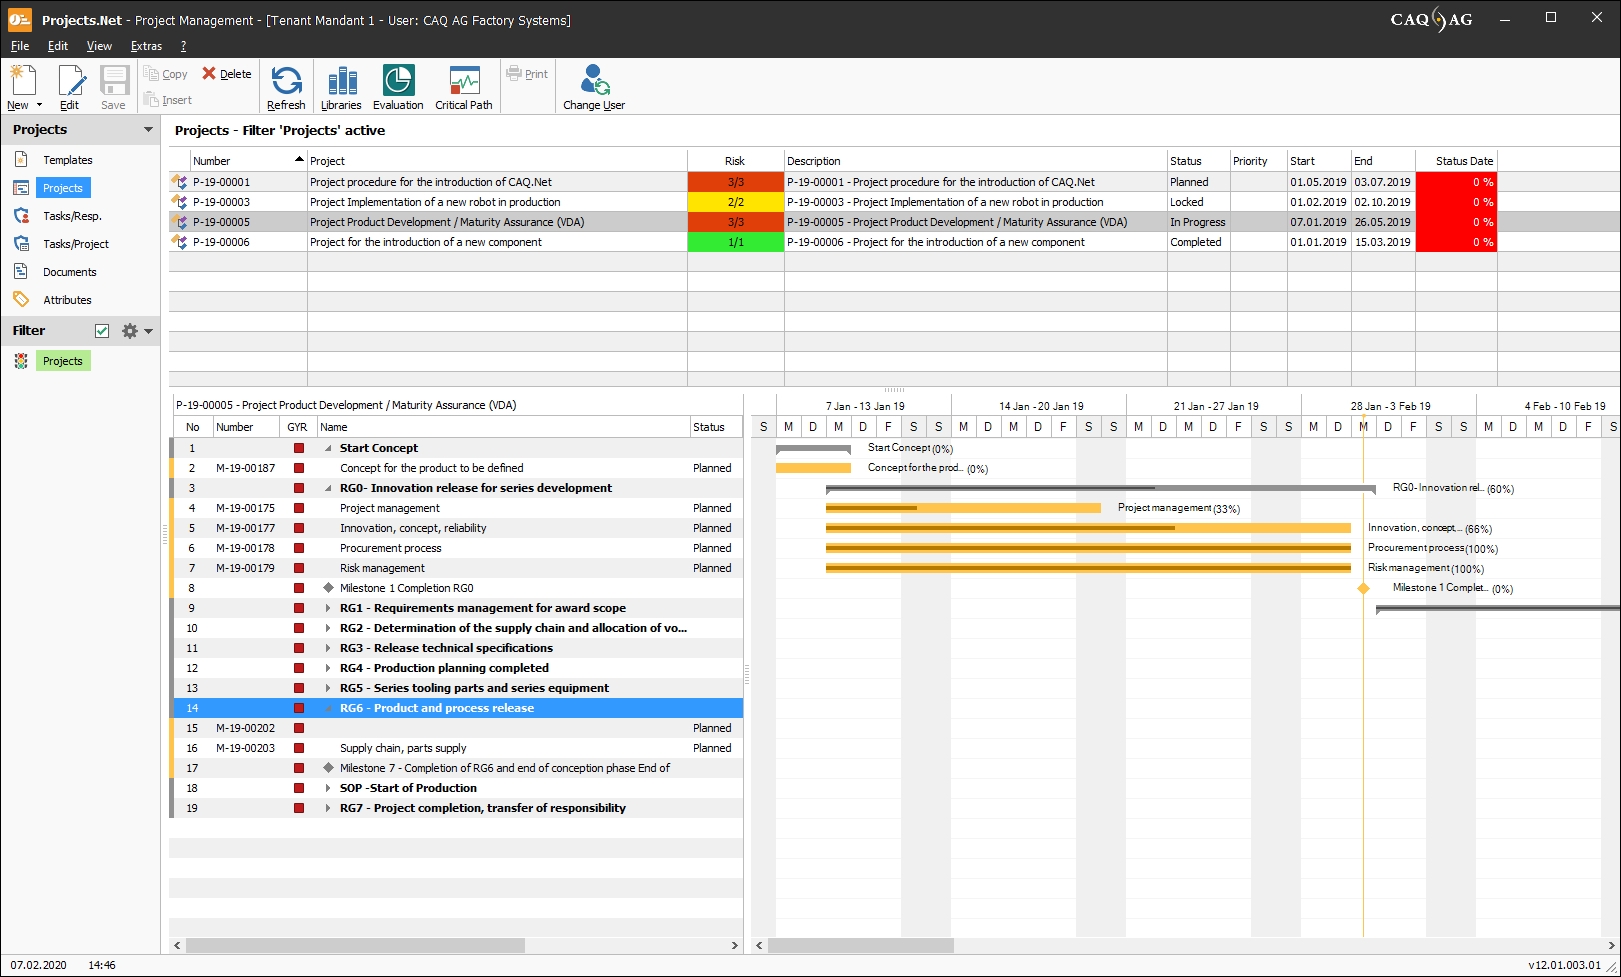Select the Projects filter entry
1621x977 pixels.
tap(63, 361)
